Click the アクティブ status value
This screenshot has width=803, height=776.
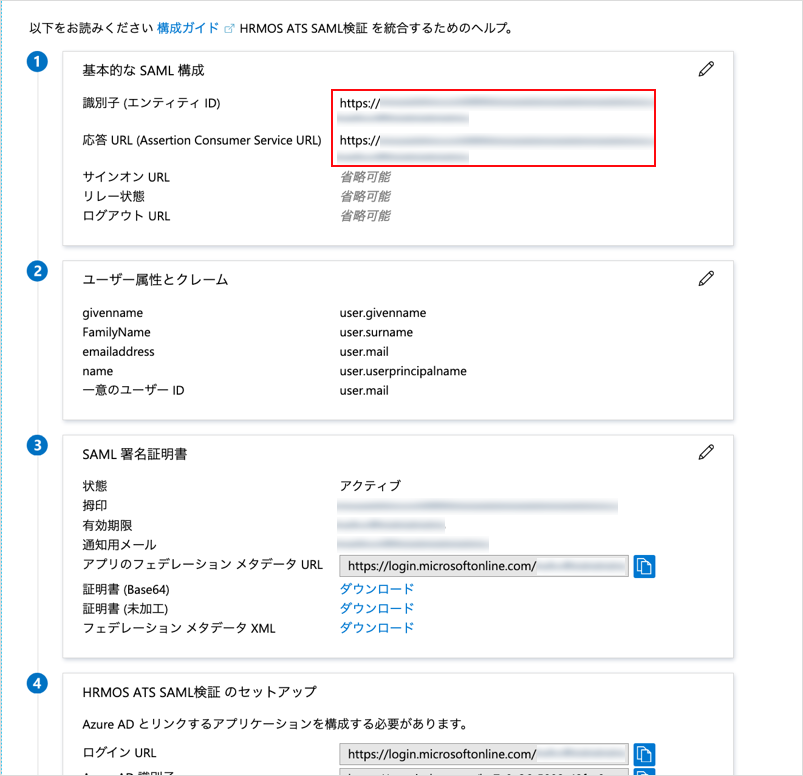370,486
